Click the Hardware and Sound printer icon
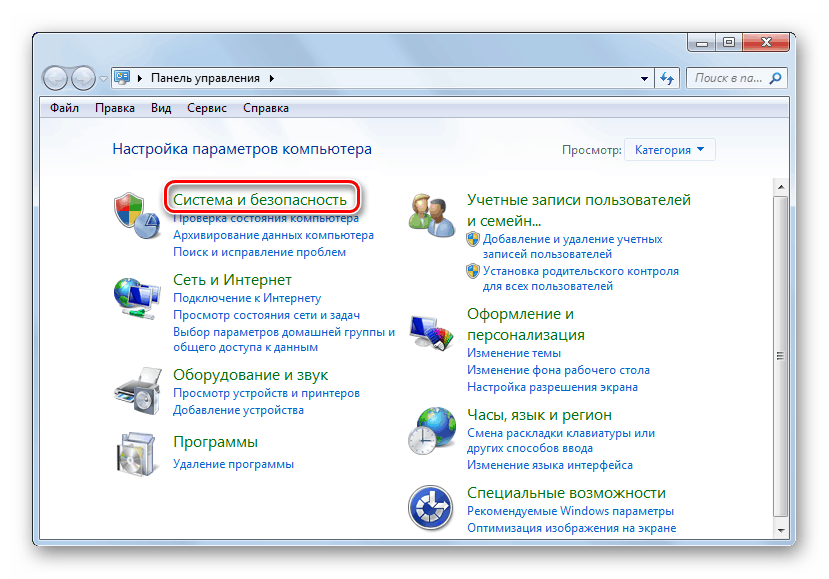Viewport: 829px width, 579px height. click(138, 388)
